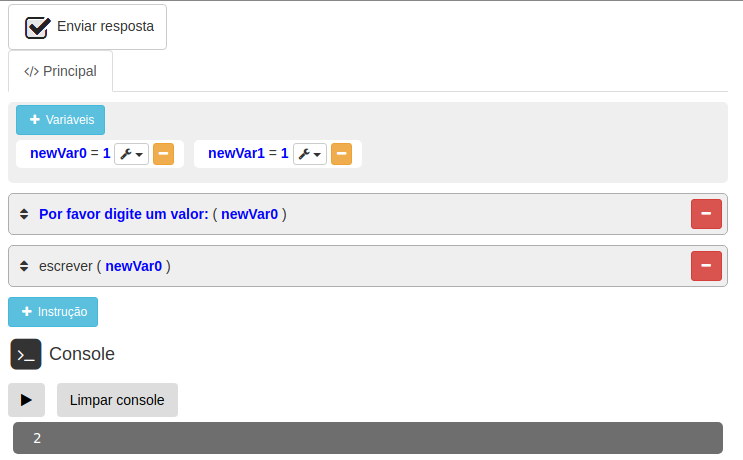Remove variable newVar0 with orange minus
Screen dimensions: 743x460
pyautogui.click(x=163, y=154)
